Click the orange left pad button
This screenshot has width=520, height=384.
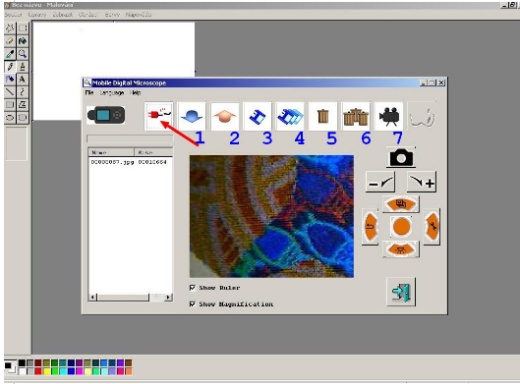[x=370, y=227]
